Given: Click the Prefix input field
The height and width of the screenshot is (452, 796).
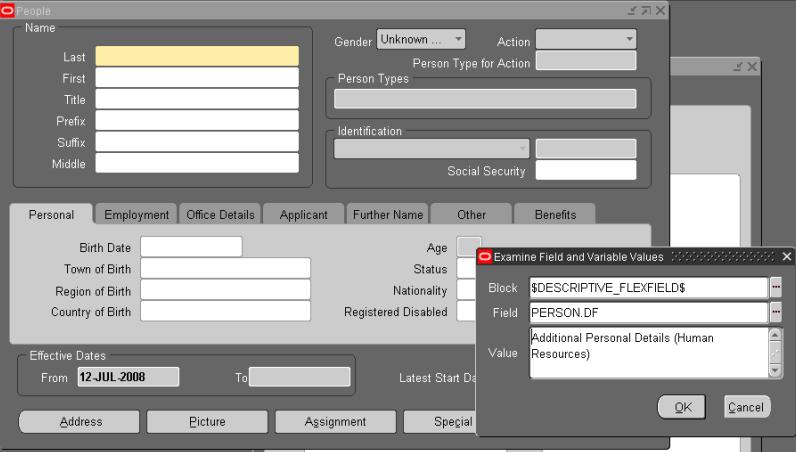Looking at the screenshot, I should click(x=197, y=121).
